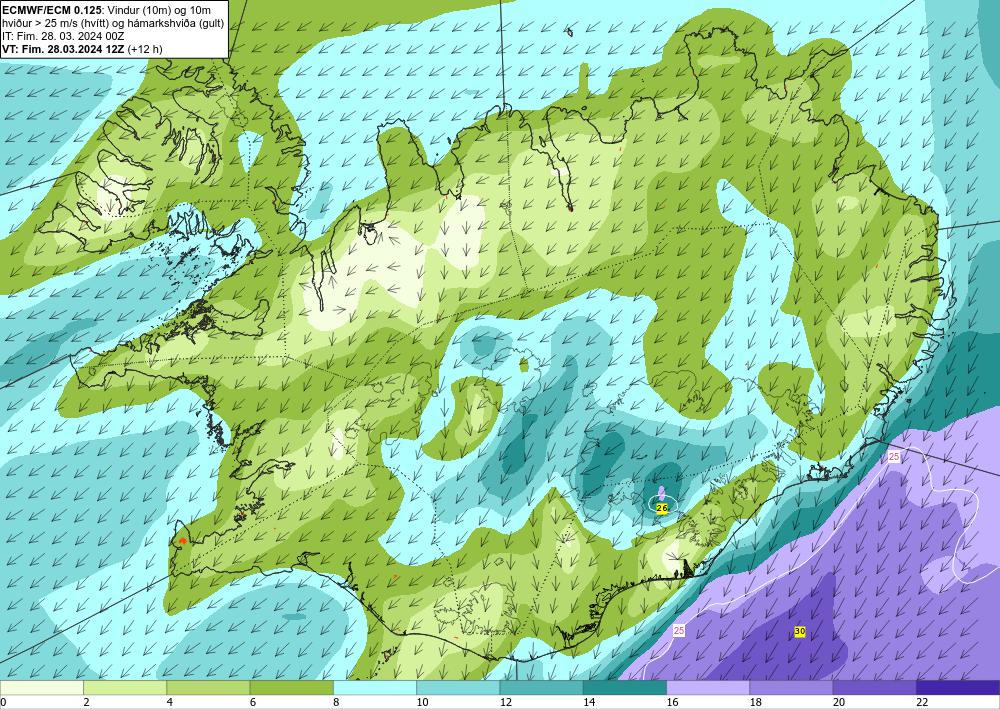Click the 'VT: Fim. 28.03.2024 12Z' valid time

[64, 49]
